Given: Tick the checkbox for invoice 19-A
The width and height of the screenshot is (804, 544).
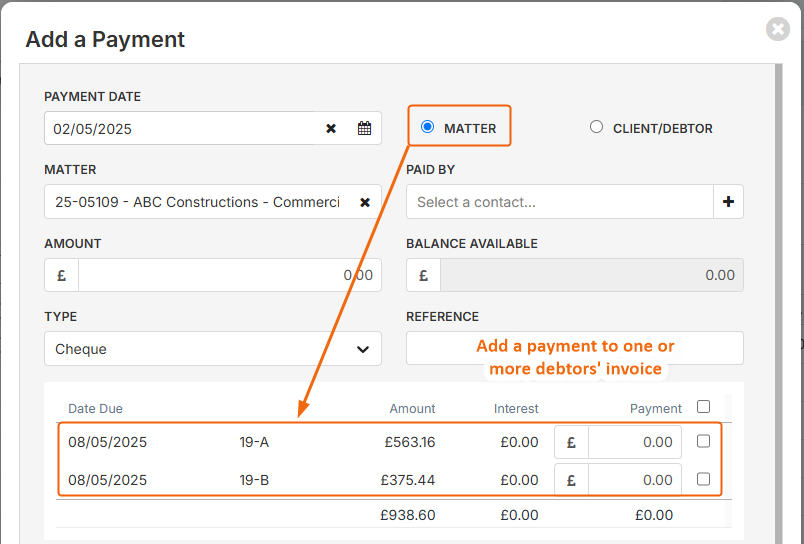Looking at the screenshot, I should pyautogui.click(x=704, y=441).
